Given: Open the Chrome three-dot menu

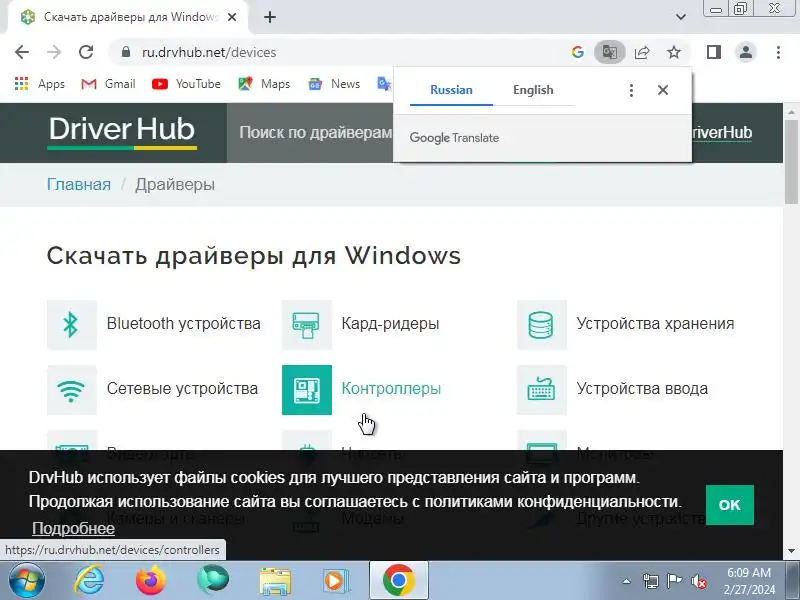Looking at the screenshot, I should pos(778,52).
